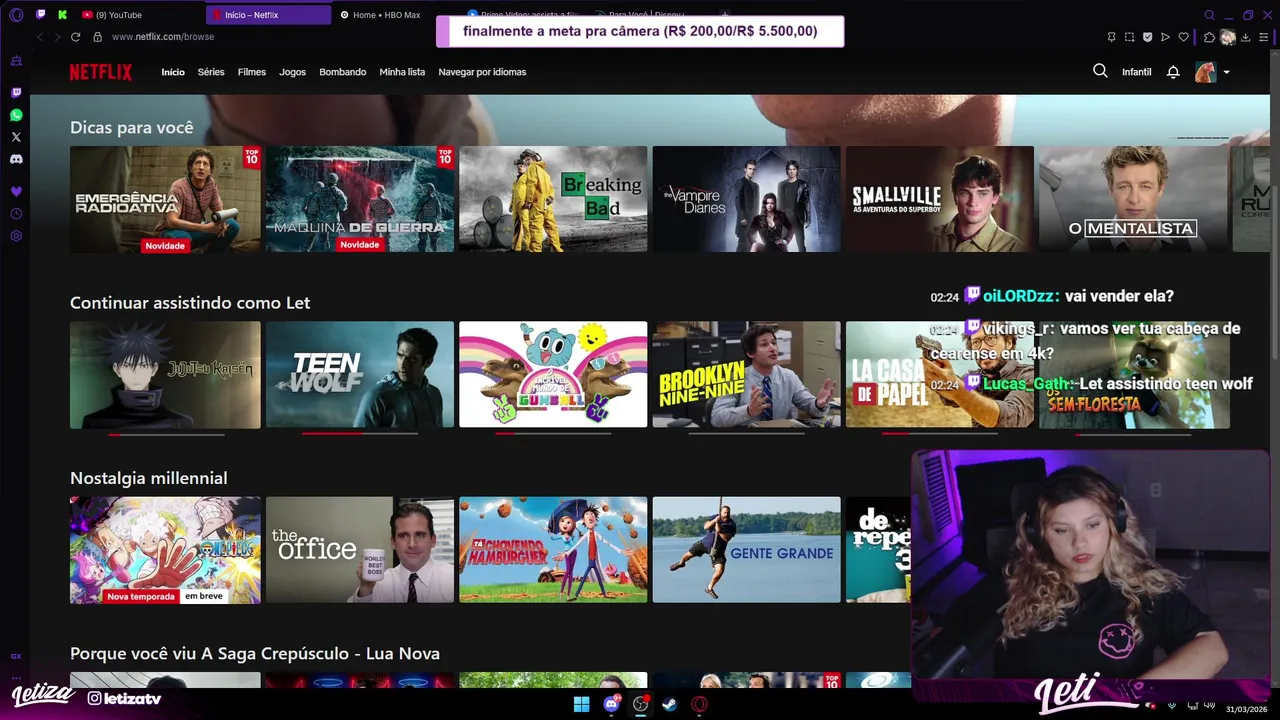Click the netflix.com/browse address bar
Viewport: 1280px width, 720px height.
163,37
